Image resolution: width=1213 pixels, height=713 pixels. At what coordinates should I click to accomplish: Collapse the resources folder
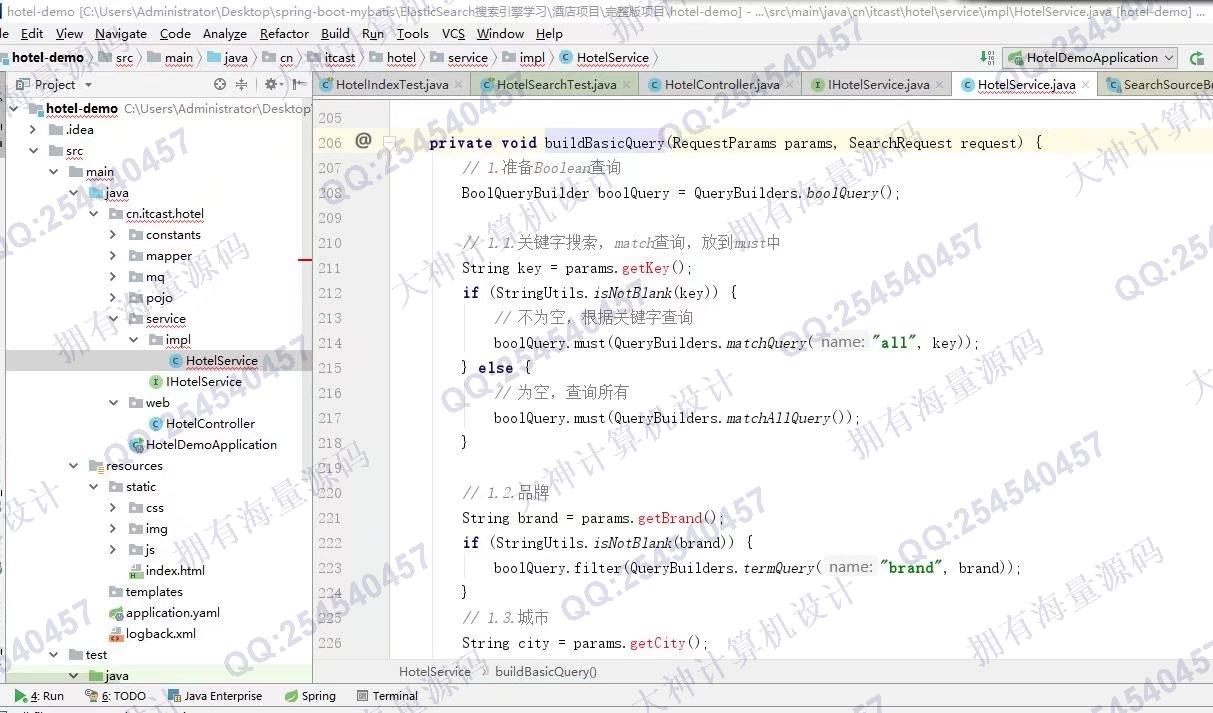point(73,465)
